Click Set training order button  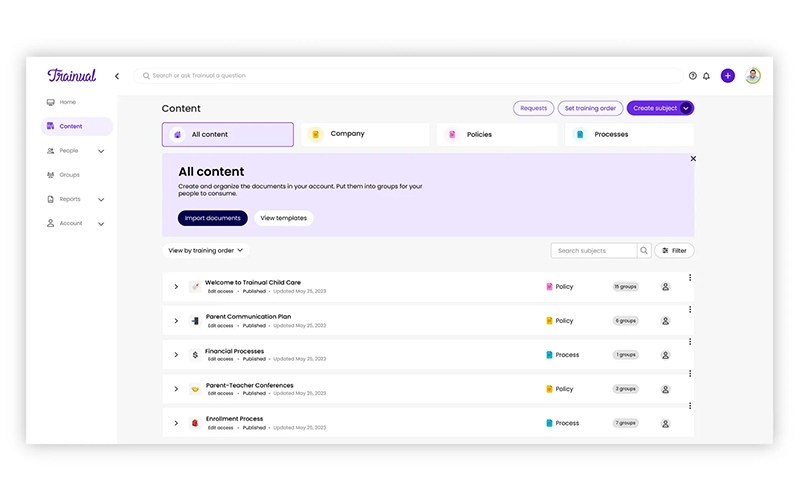pyautogui.click(x=590, y=108)
